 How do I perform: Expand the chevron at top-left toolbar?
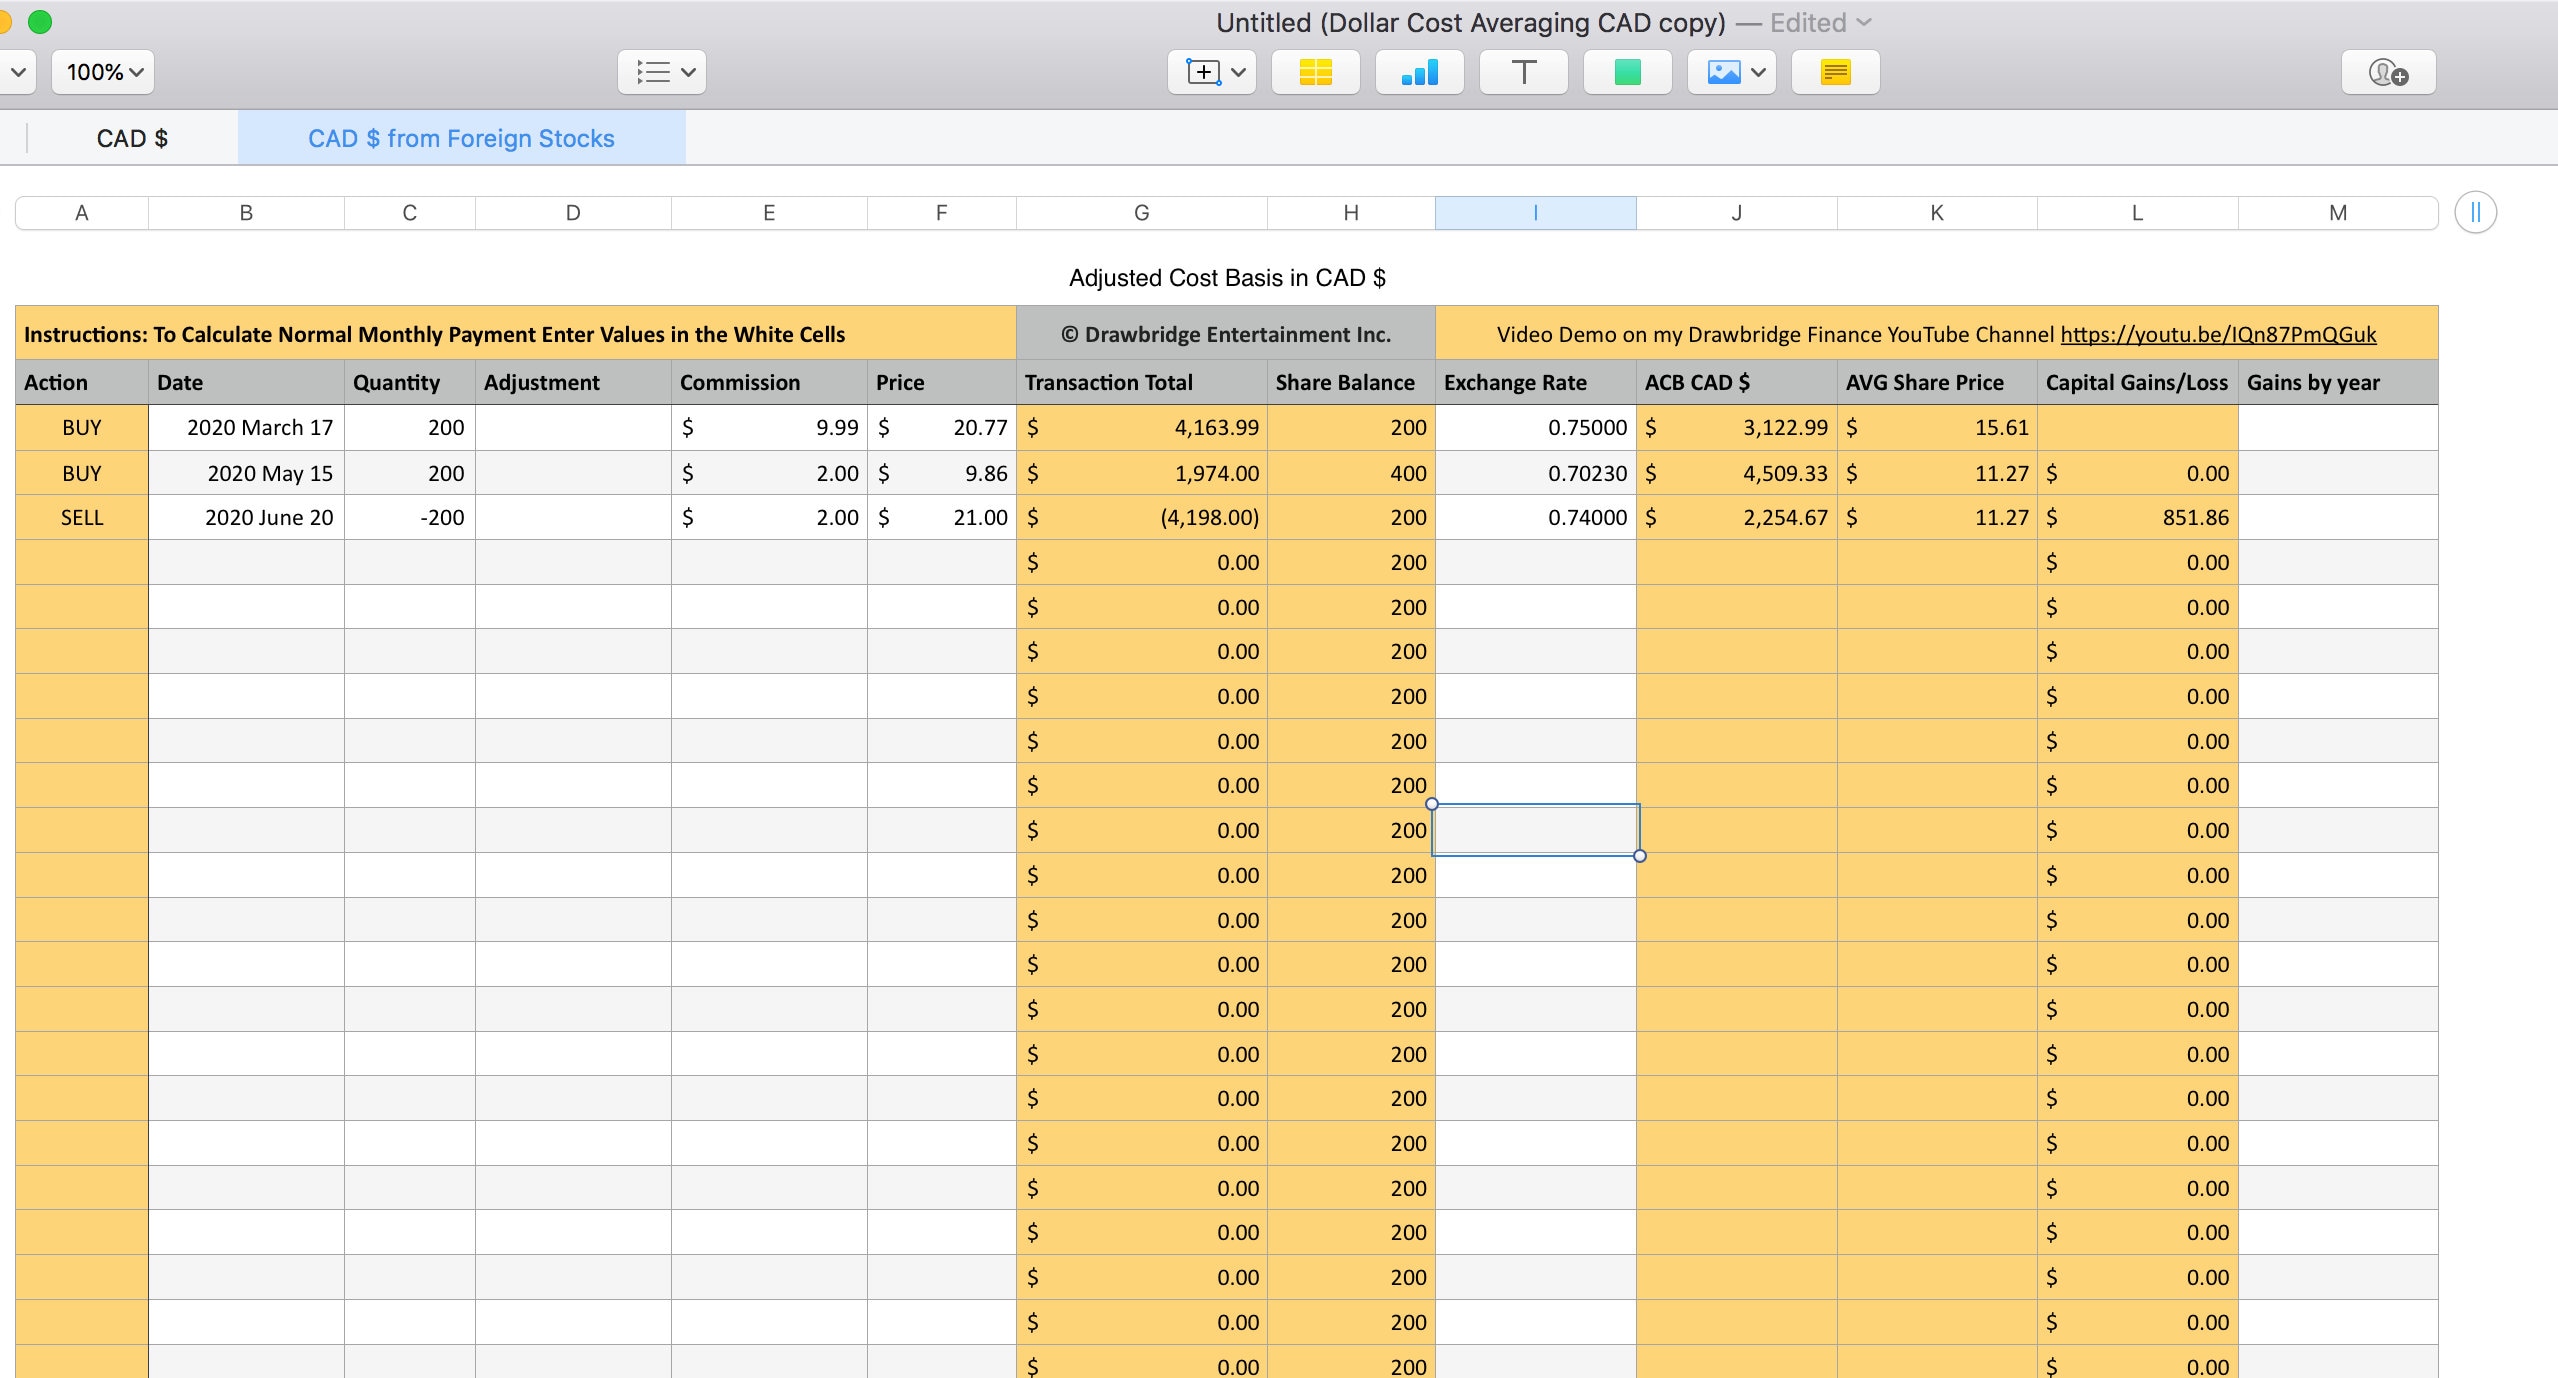16,71
